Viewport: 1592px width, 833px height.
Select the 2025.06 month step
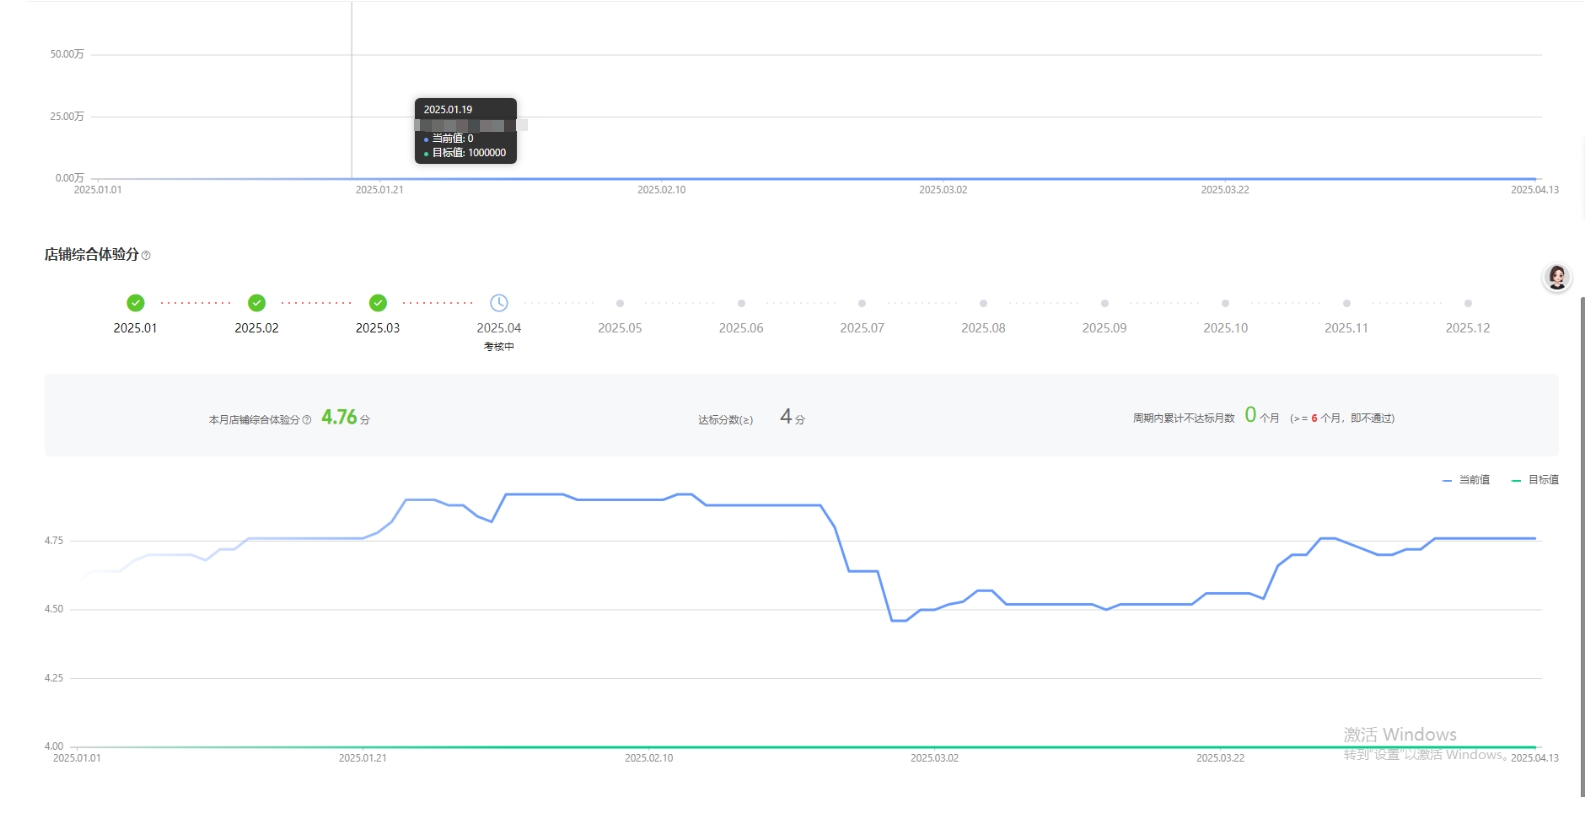pos(741,328)
